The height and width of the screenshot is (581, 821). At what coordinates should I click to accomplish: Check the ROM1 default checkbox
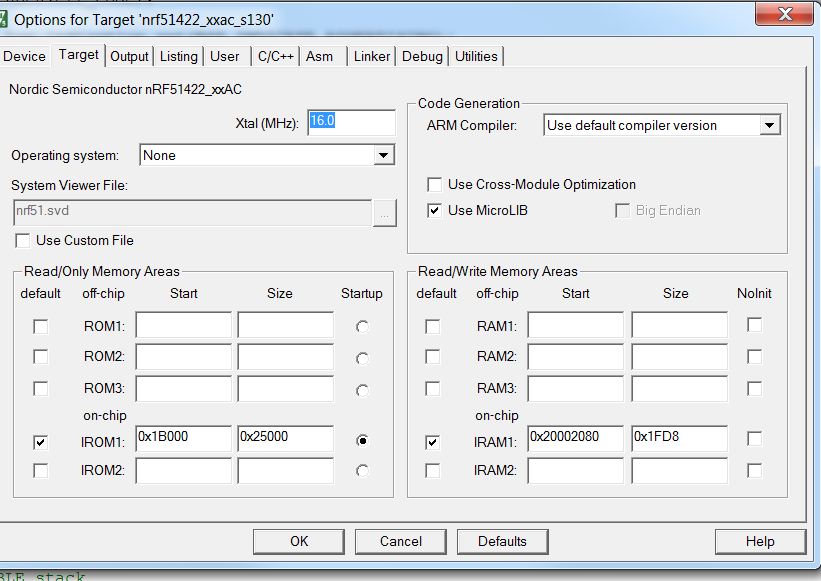[40, 327]
